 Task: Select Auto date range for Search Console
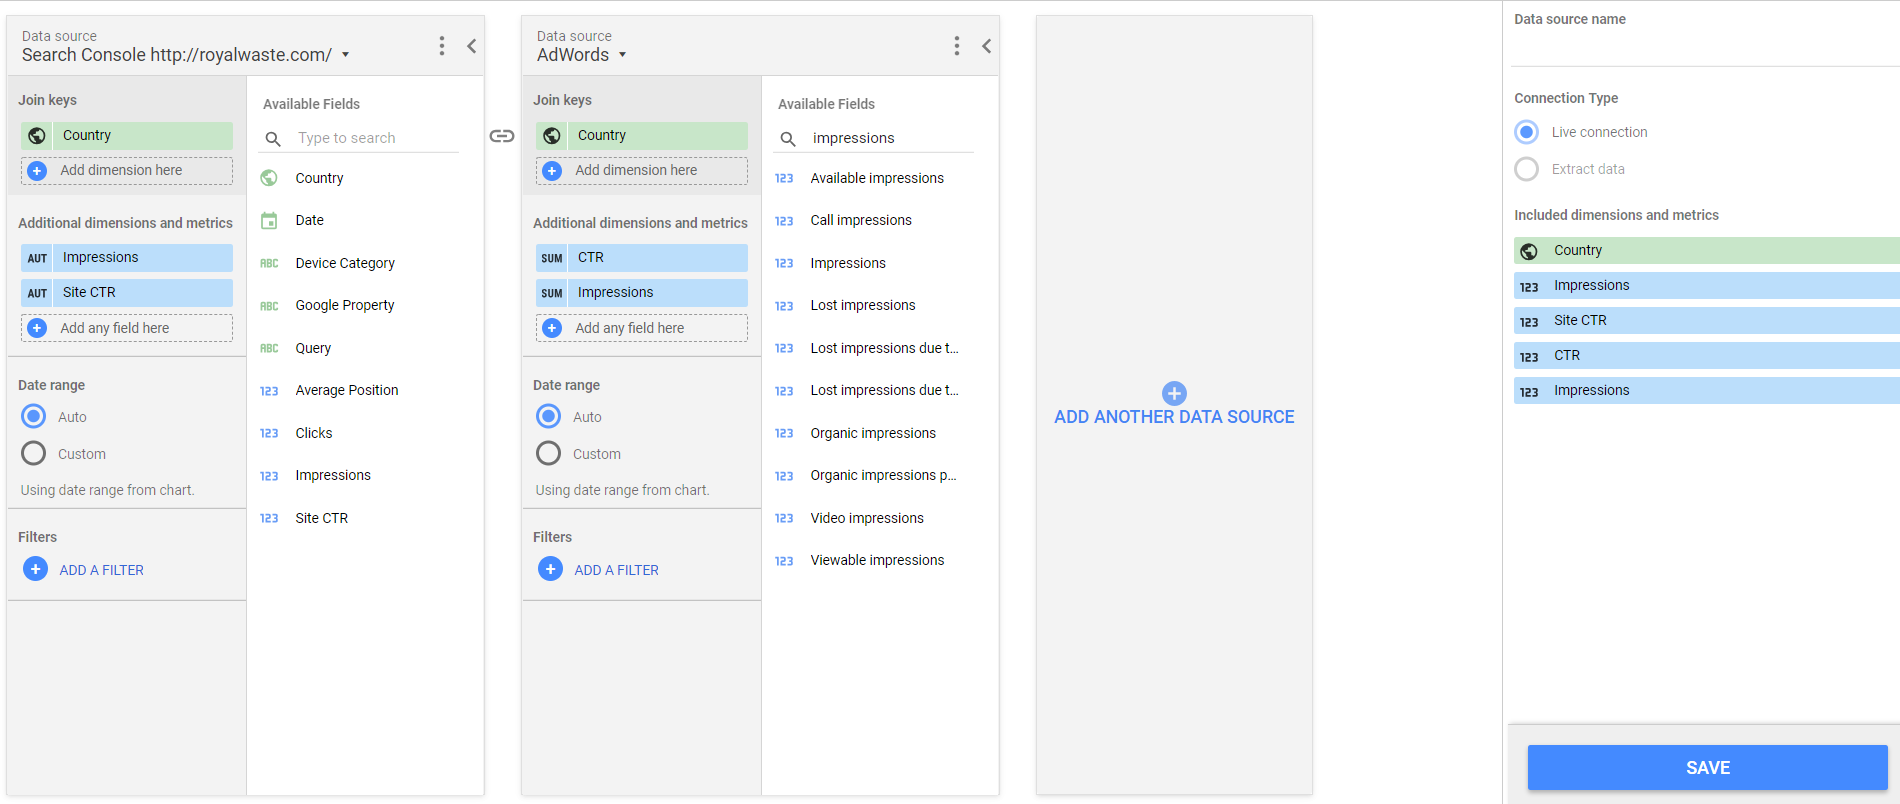(34, 416)
